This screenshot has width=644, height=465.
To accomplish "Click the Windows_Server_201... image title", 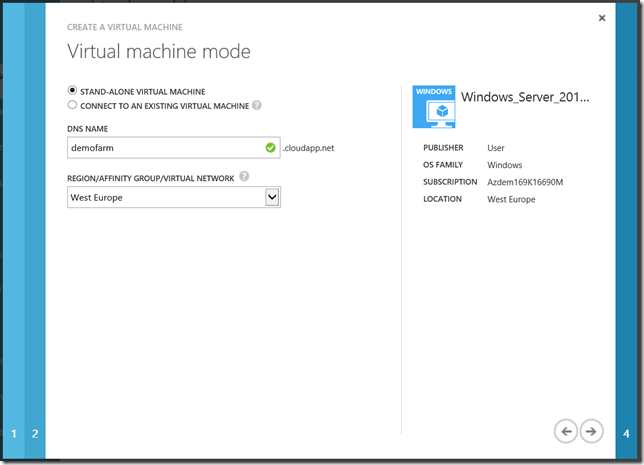I will [x=525, y=97].
